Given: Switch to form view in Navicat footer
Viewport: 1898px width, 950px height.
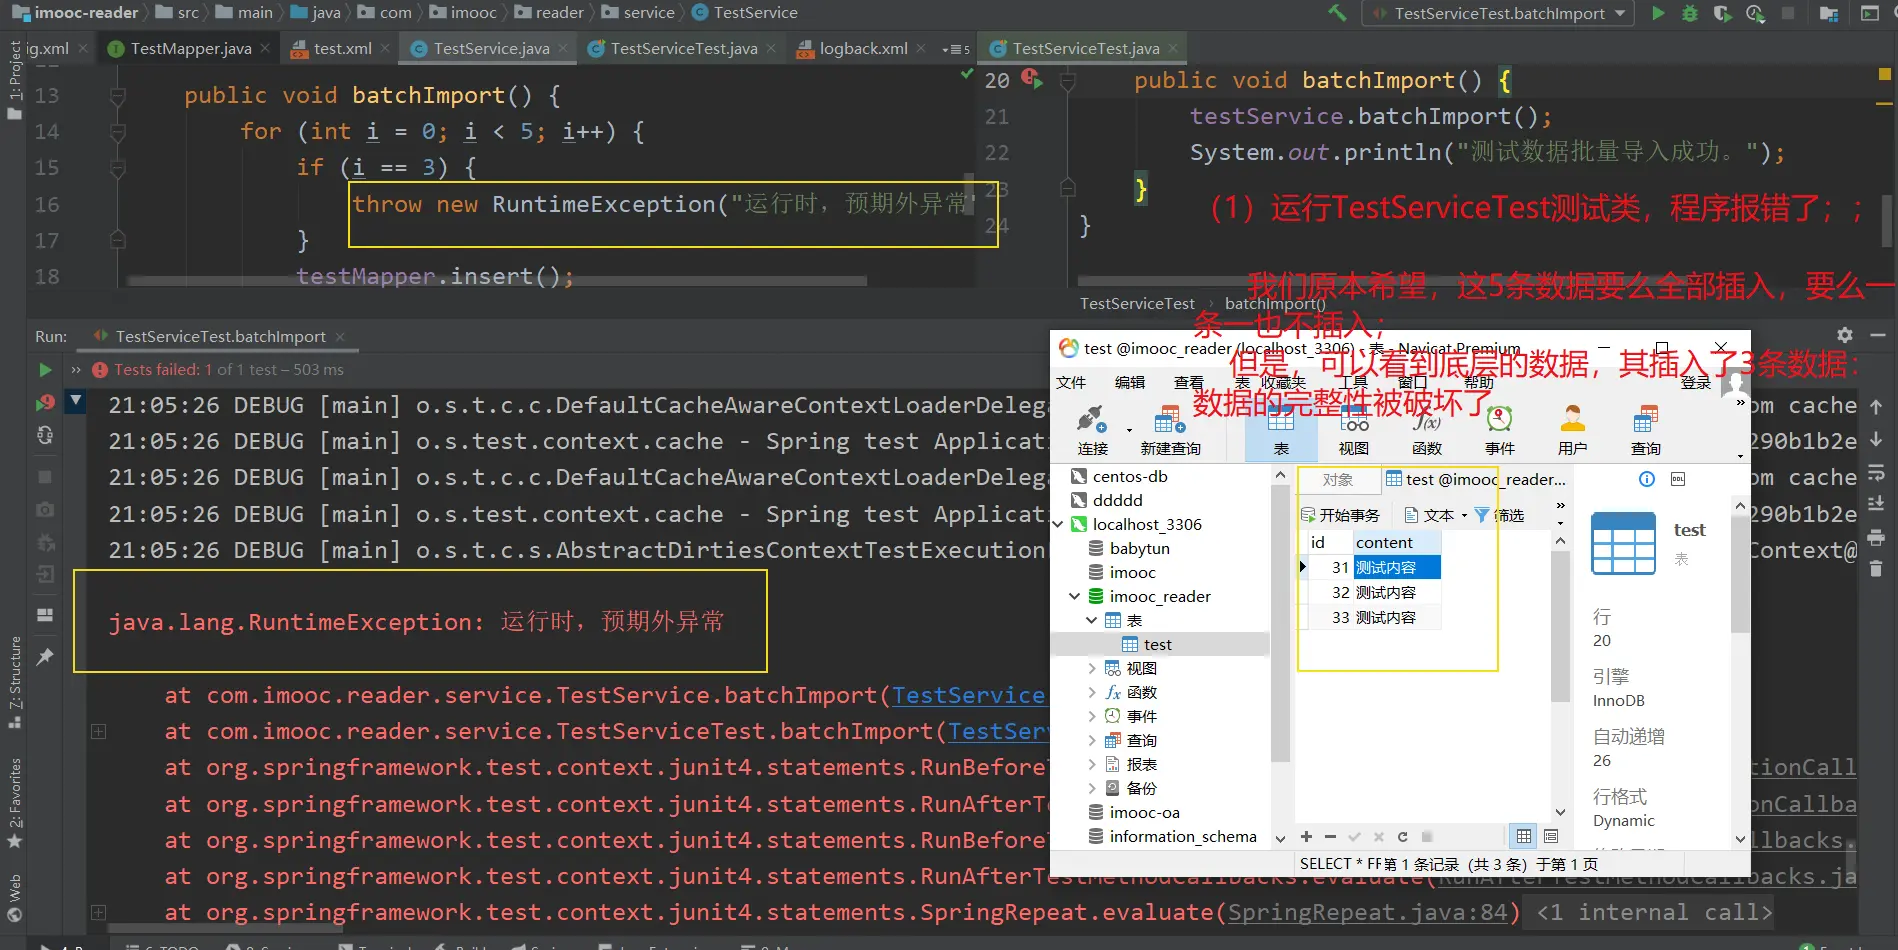Looking at the screenshot, I should click(1551, 836).
